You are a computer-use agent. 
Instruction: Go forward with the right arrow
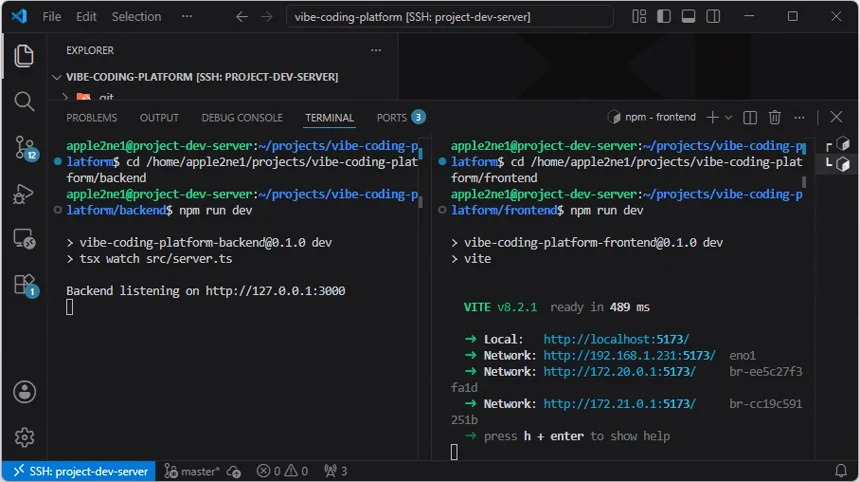click(x=267, y=17)
